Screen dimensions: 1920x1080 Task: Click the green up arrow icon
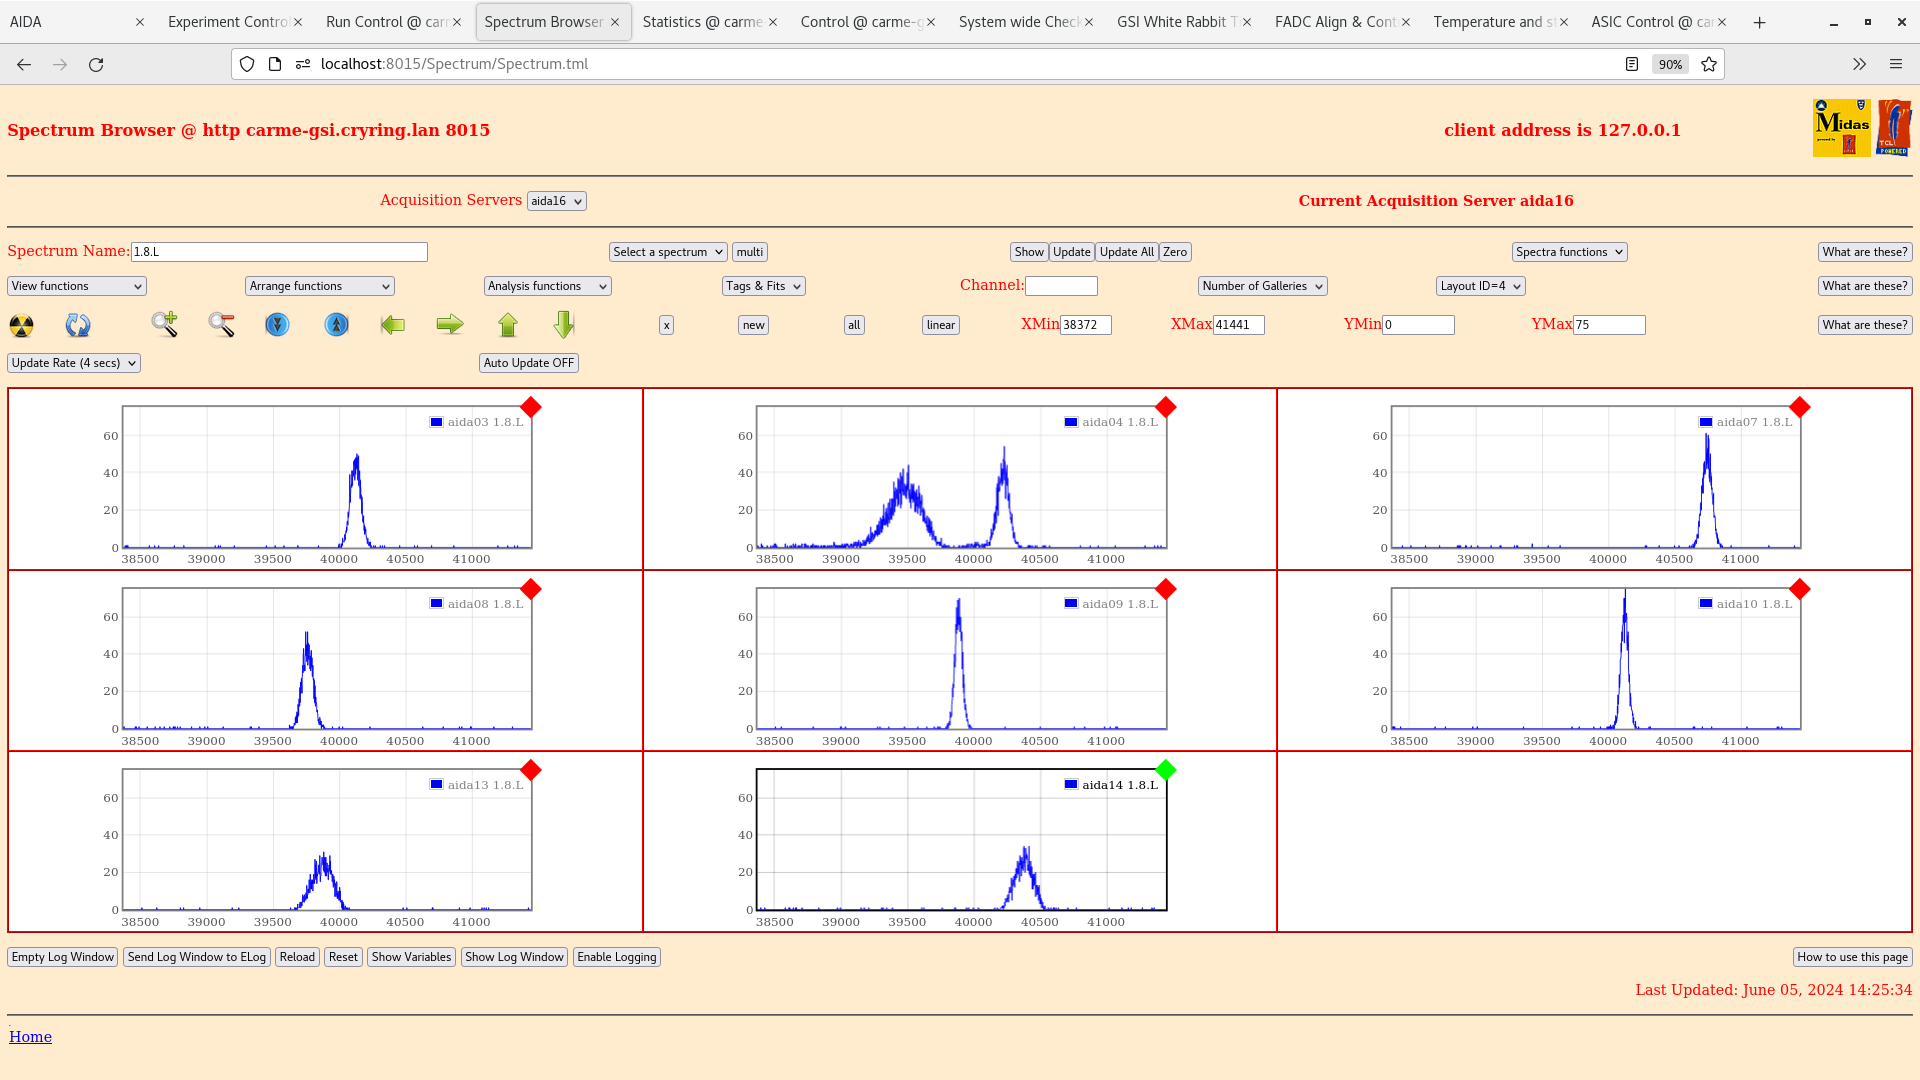[x=508, y=324]
